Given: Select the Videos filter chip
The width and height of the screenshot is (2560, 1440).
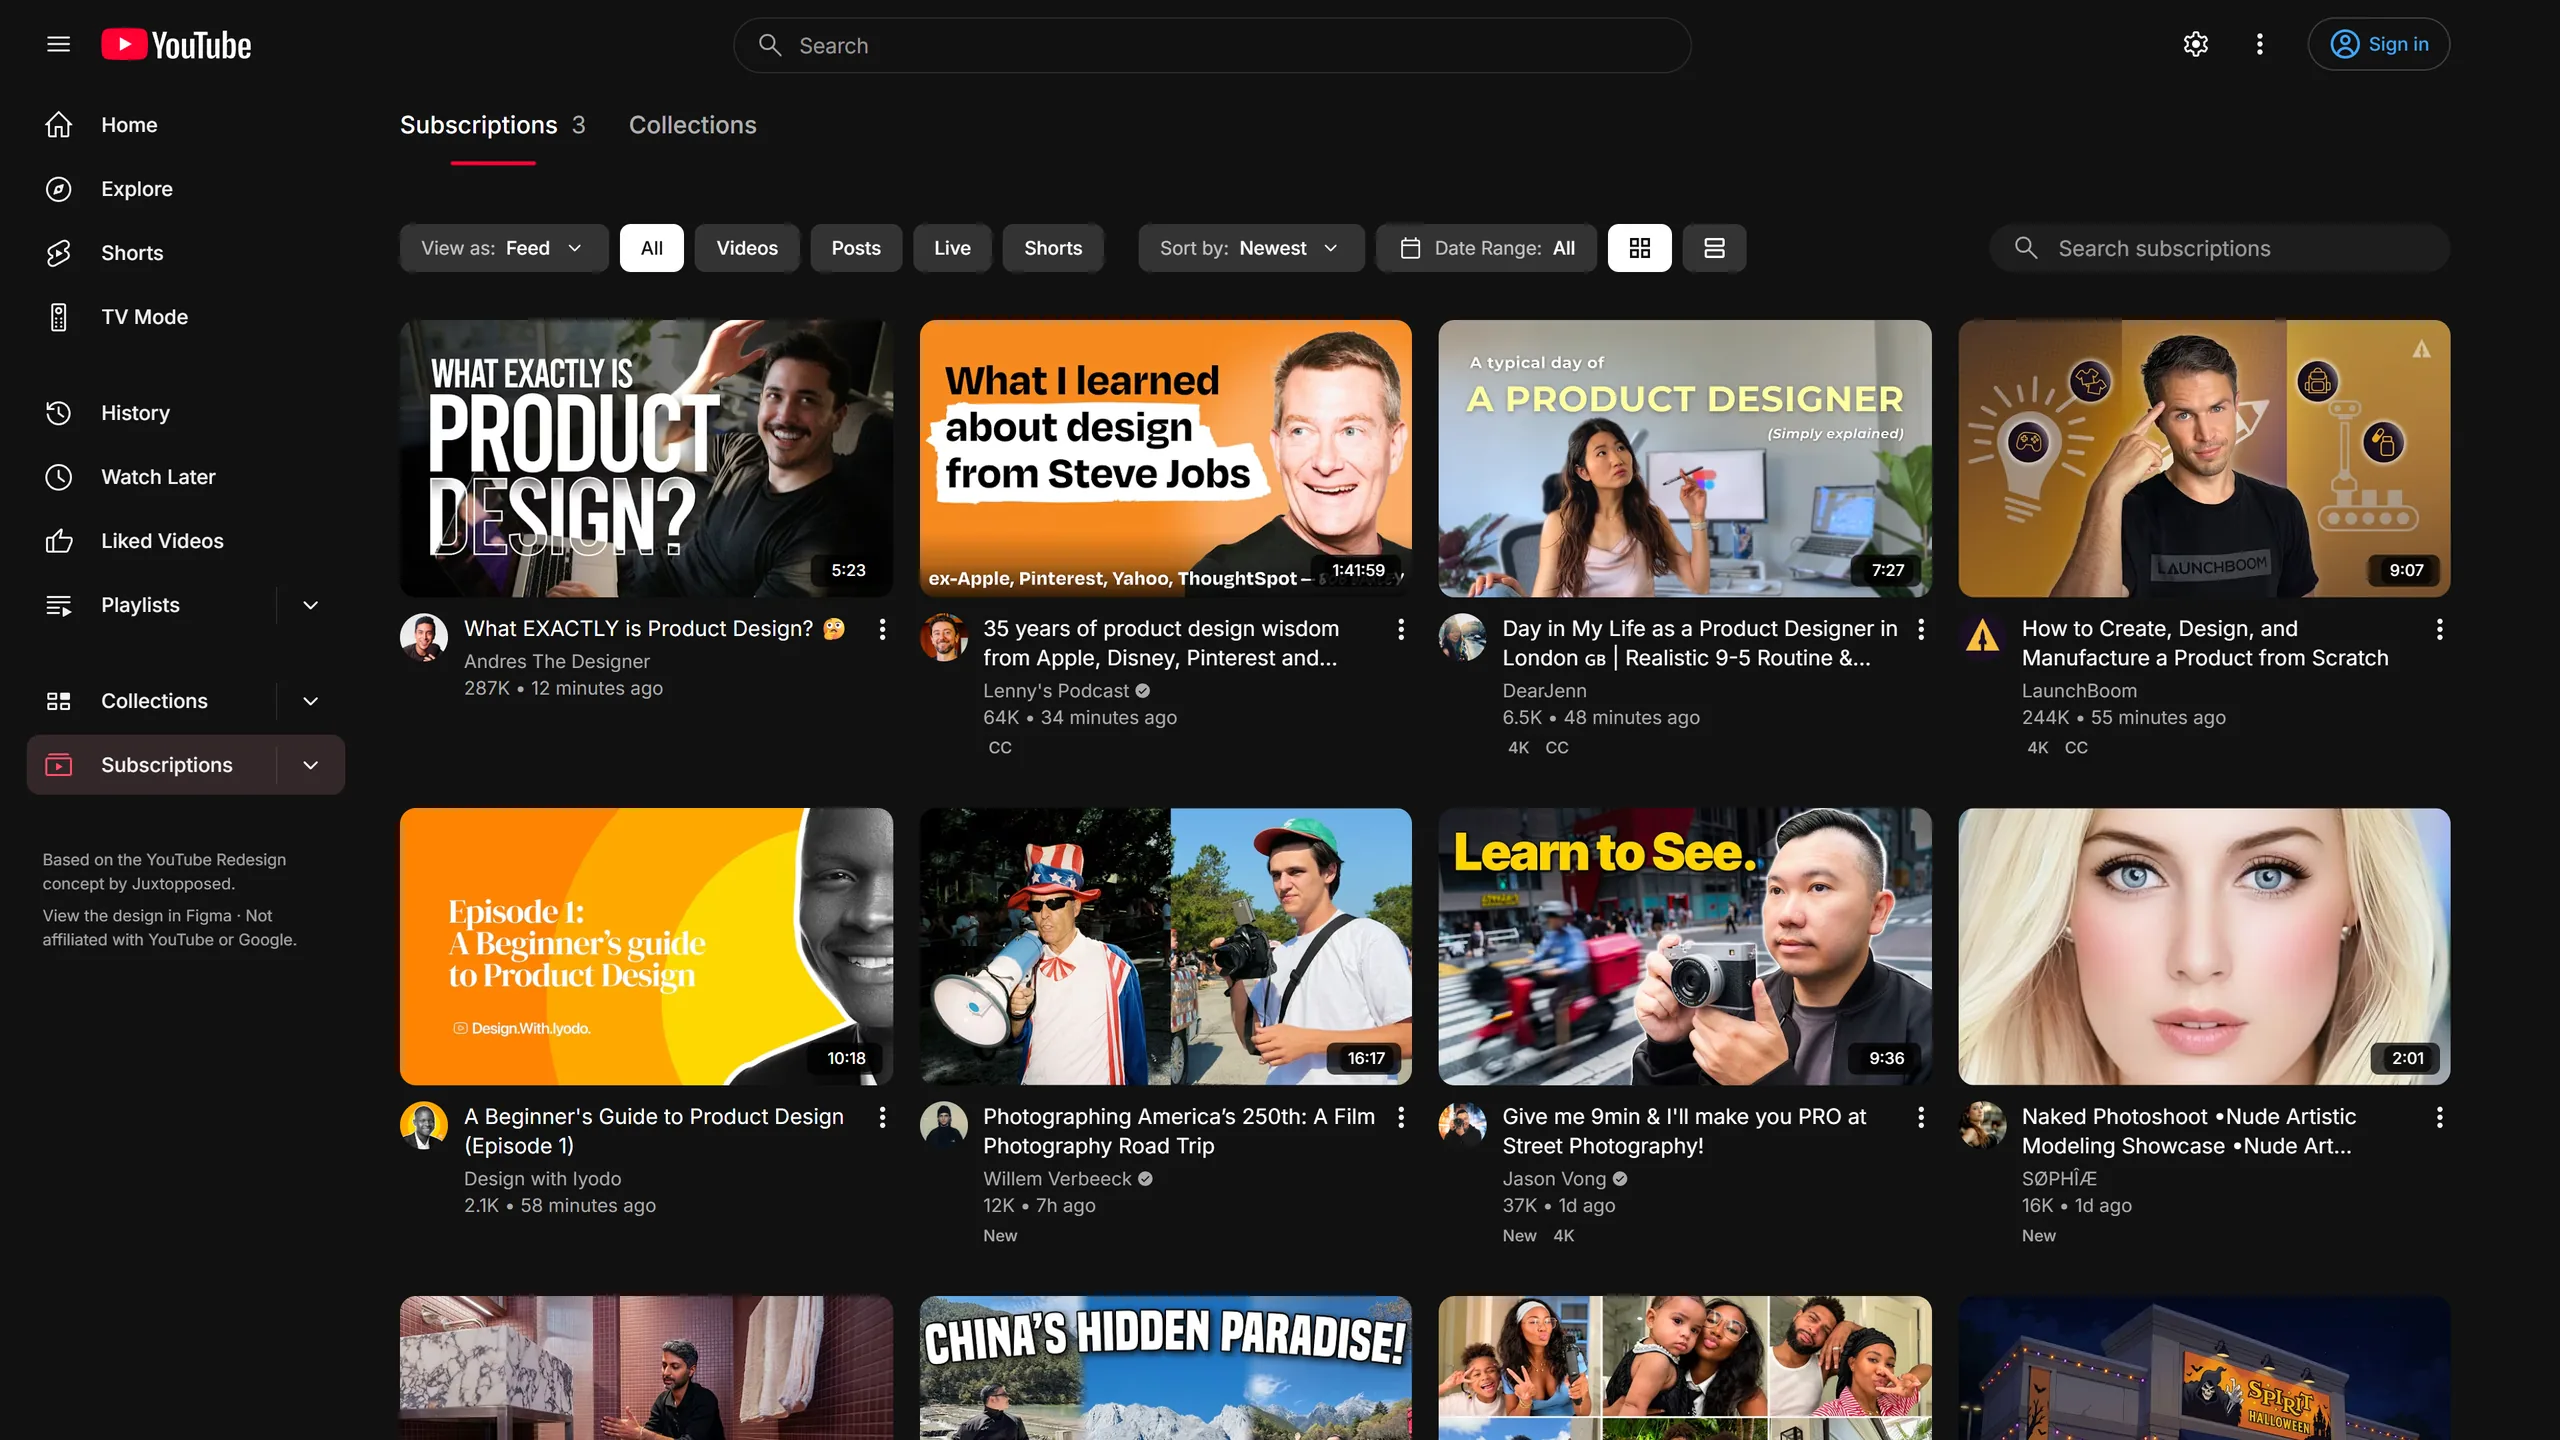Looking at the screenshot, I should coord(747,248).
